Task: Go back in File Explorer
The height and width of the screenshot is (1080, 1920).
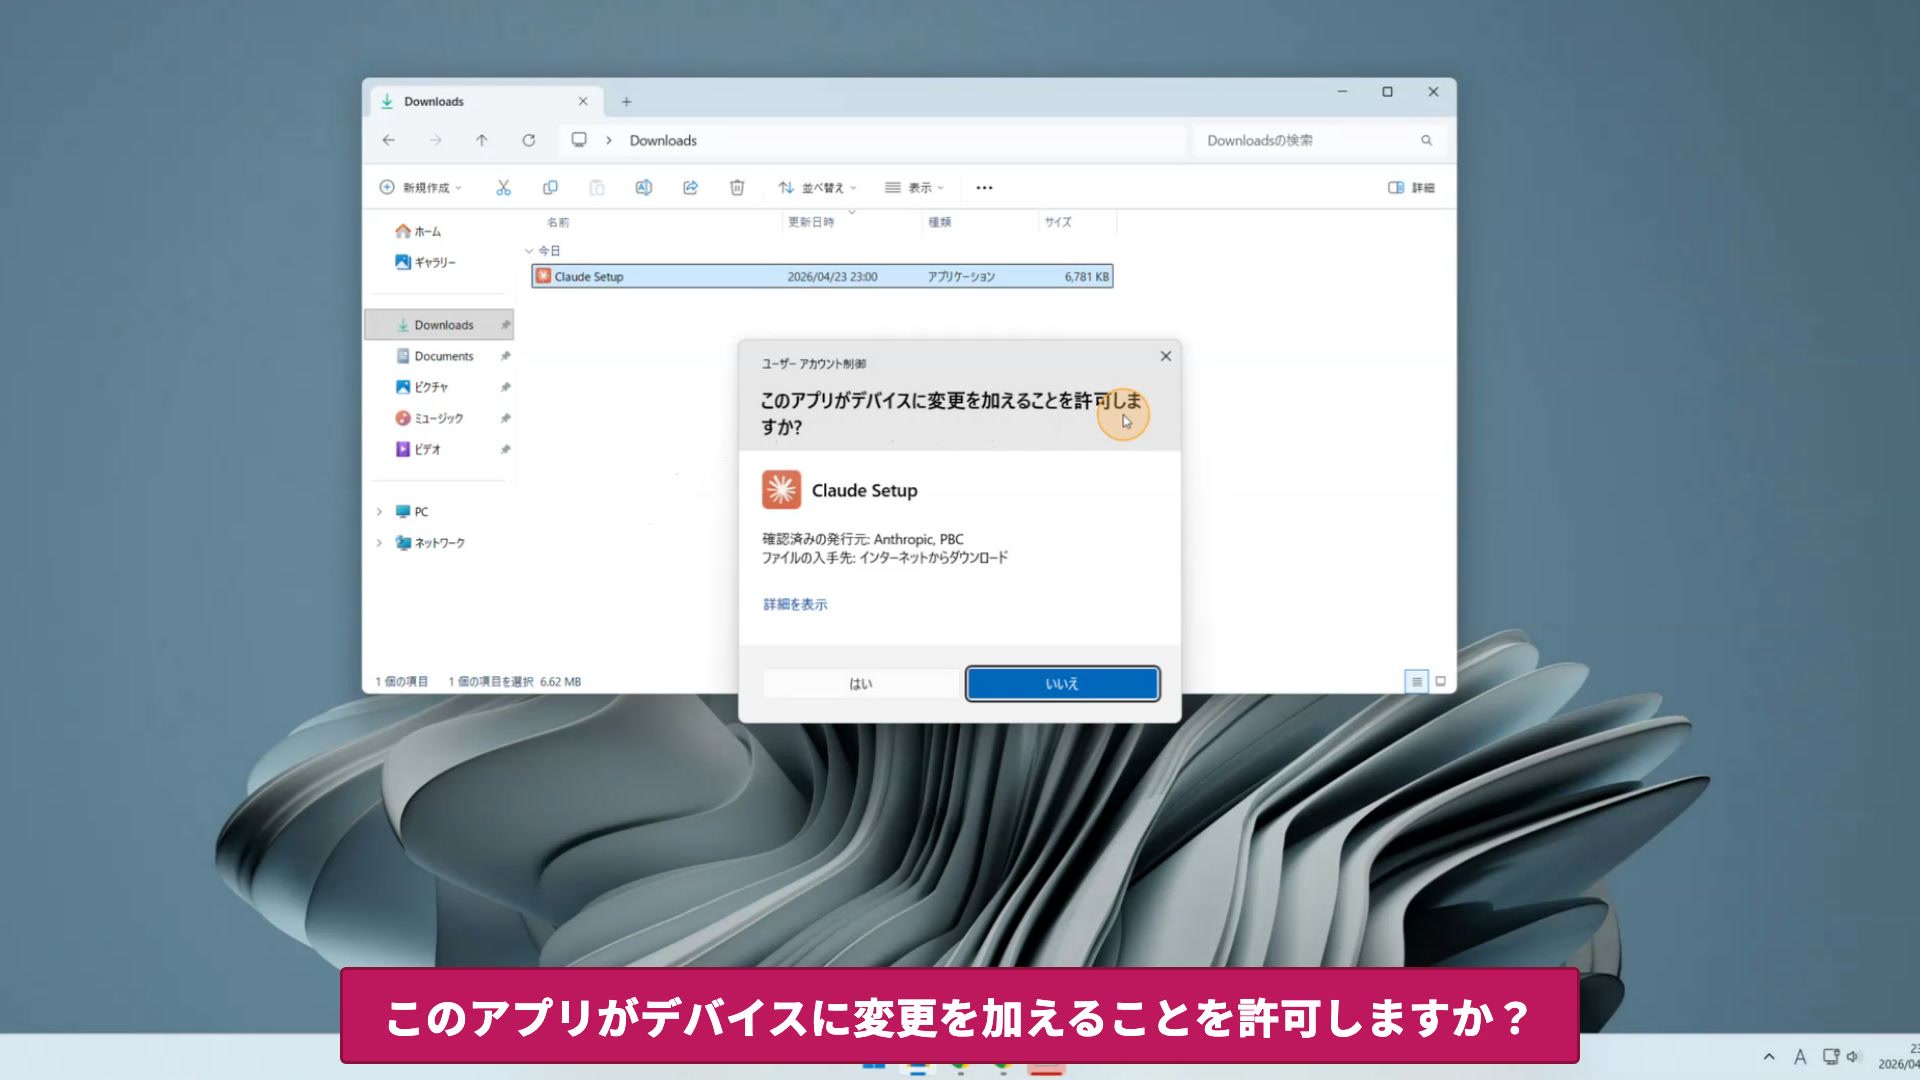Action: click(389, 140)
